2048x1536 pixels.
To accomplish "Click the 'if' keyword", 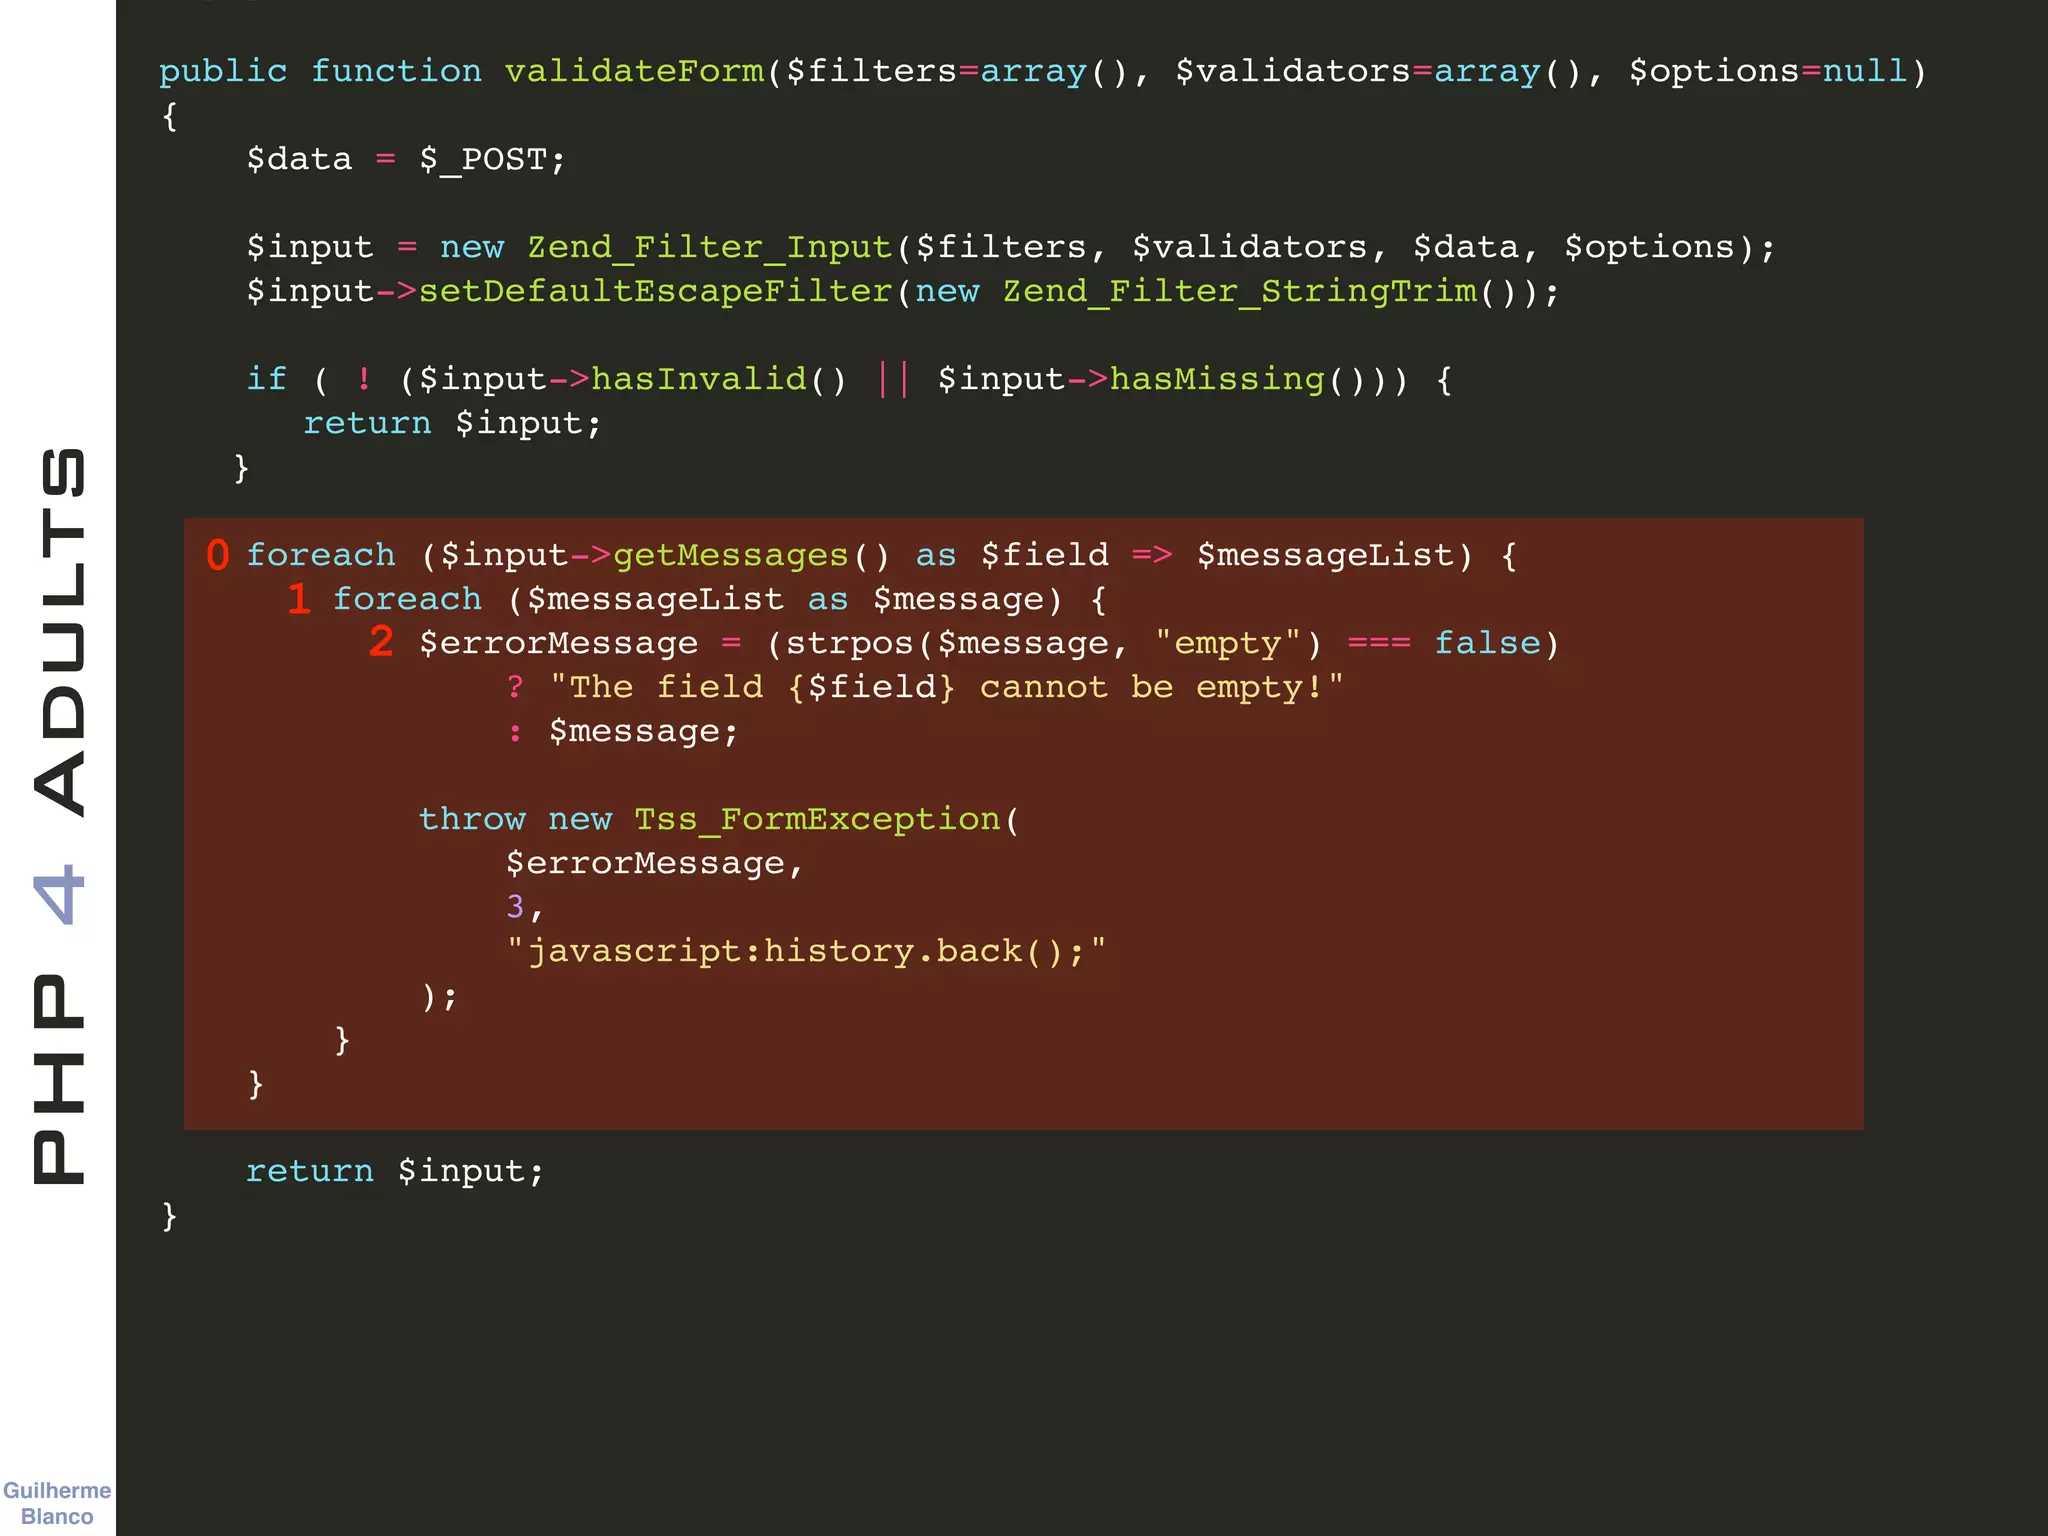I will (267, 379).
